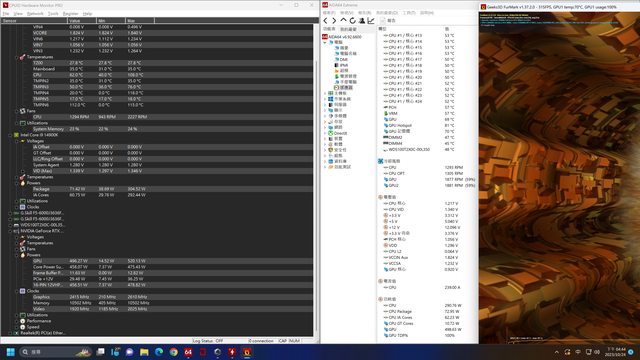Switch to the second AIDA64 sidebar tab
The height and width of the screenshot is (360, 640).
click(348, 29)
